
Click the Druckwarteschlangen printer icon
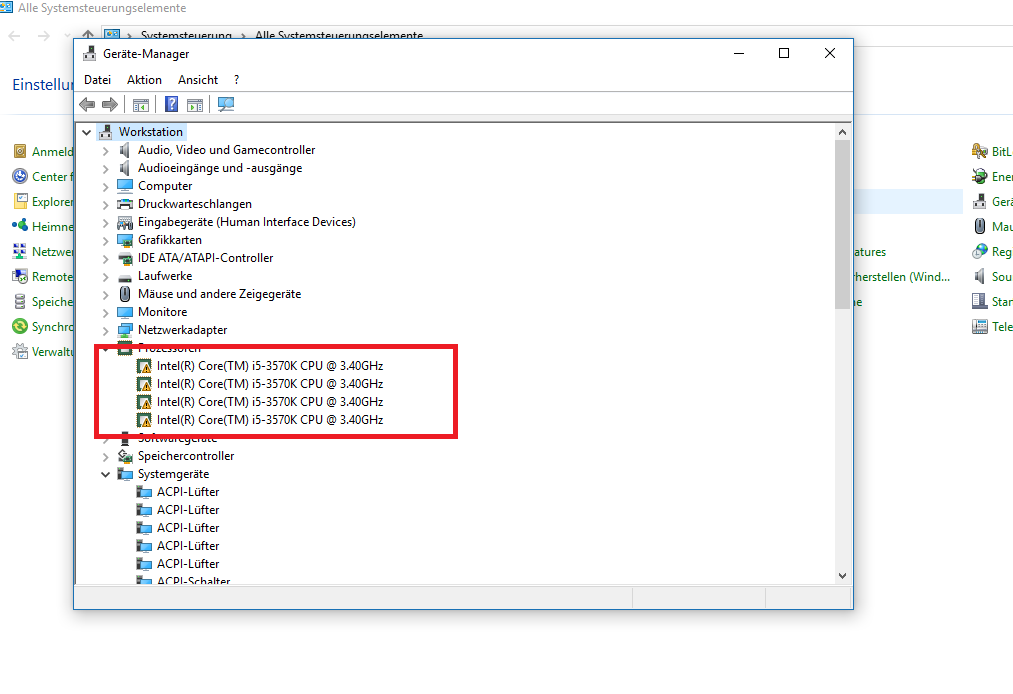[x=125, y=204]
